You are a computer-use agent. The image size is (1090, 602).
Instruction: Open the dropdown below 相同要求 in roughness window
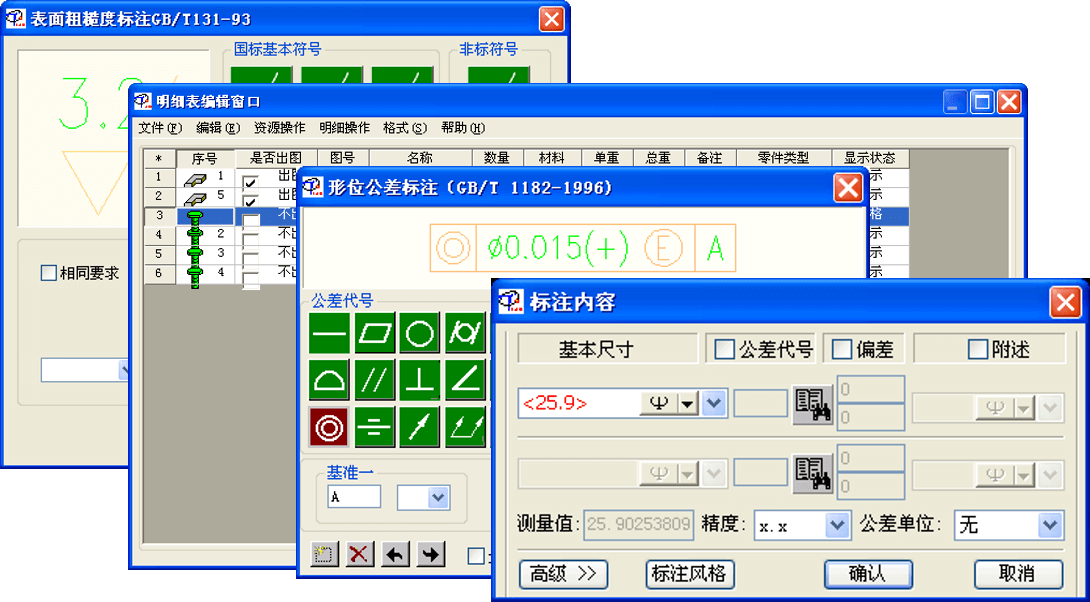[x=124, y=371]
